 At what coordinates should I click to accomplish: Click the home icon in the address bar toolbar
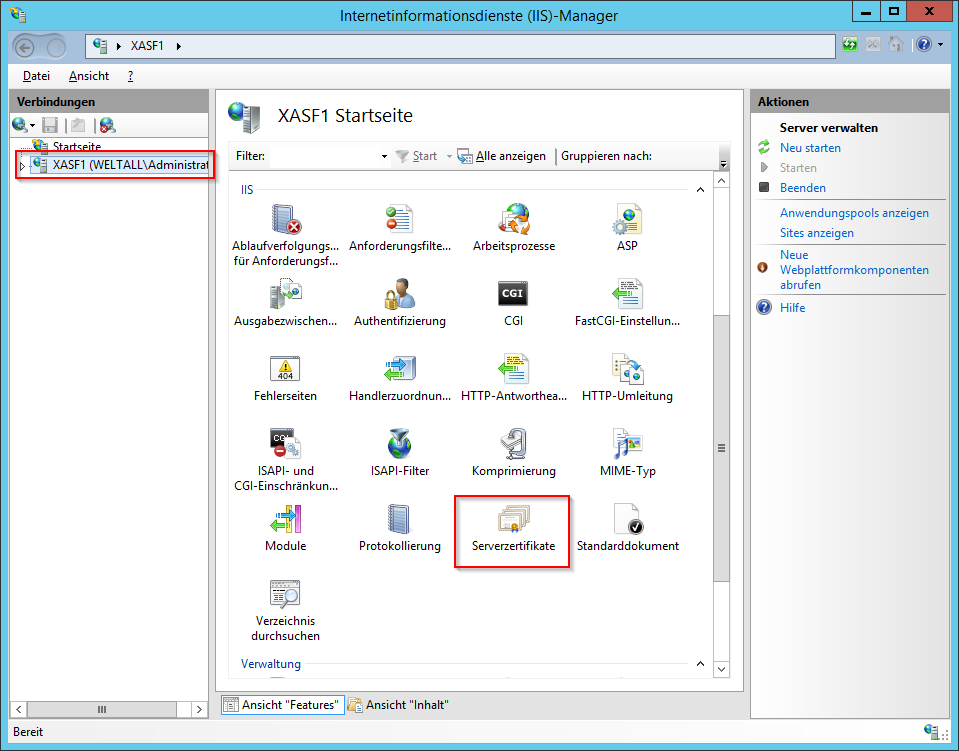point(896,45)
